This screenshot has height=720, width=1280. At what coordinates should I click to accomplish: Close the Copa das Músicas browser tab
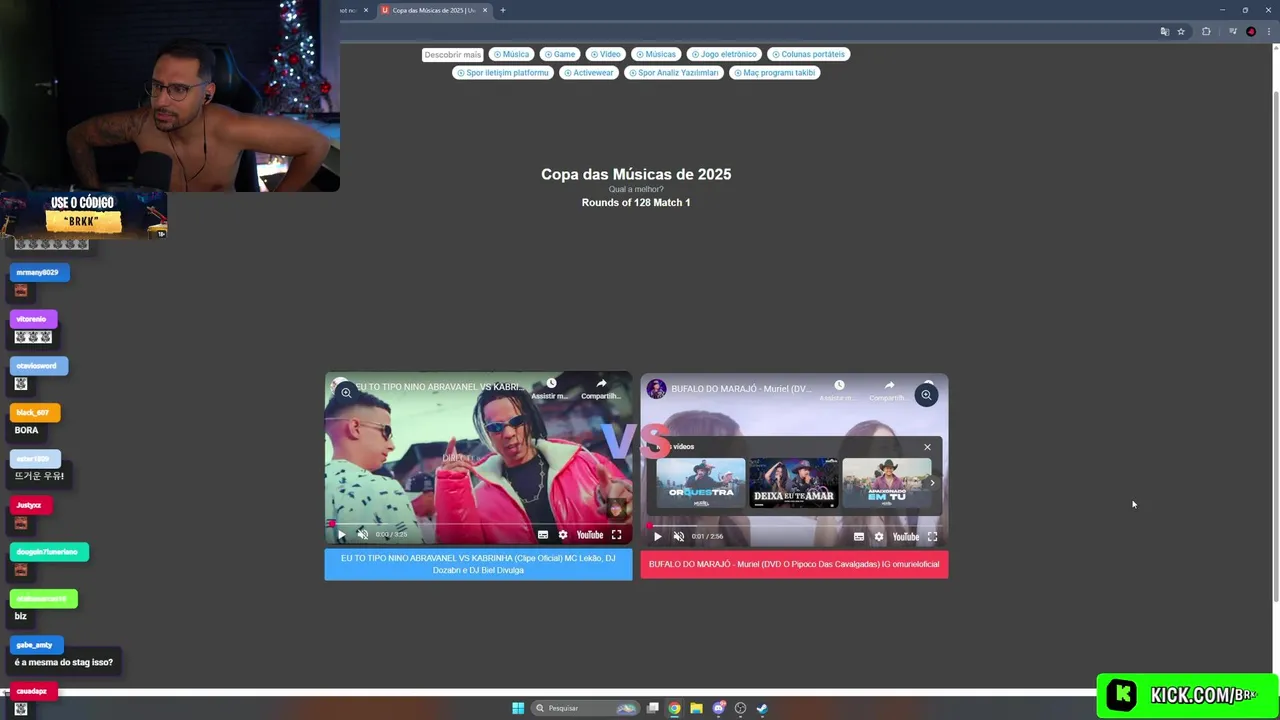click(485, 10)
